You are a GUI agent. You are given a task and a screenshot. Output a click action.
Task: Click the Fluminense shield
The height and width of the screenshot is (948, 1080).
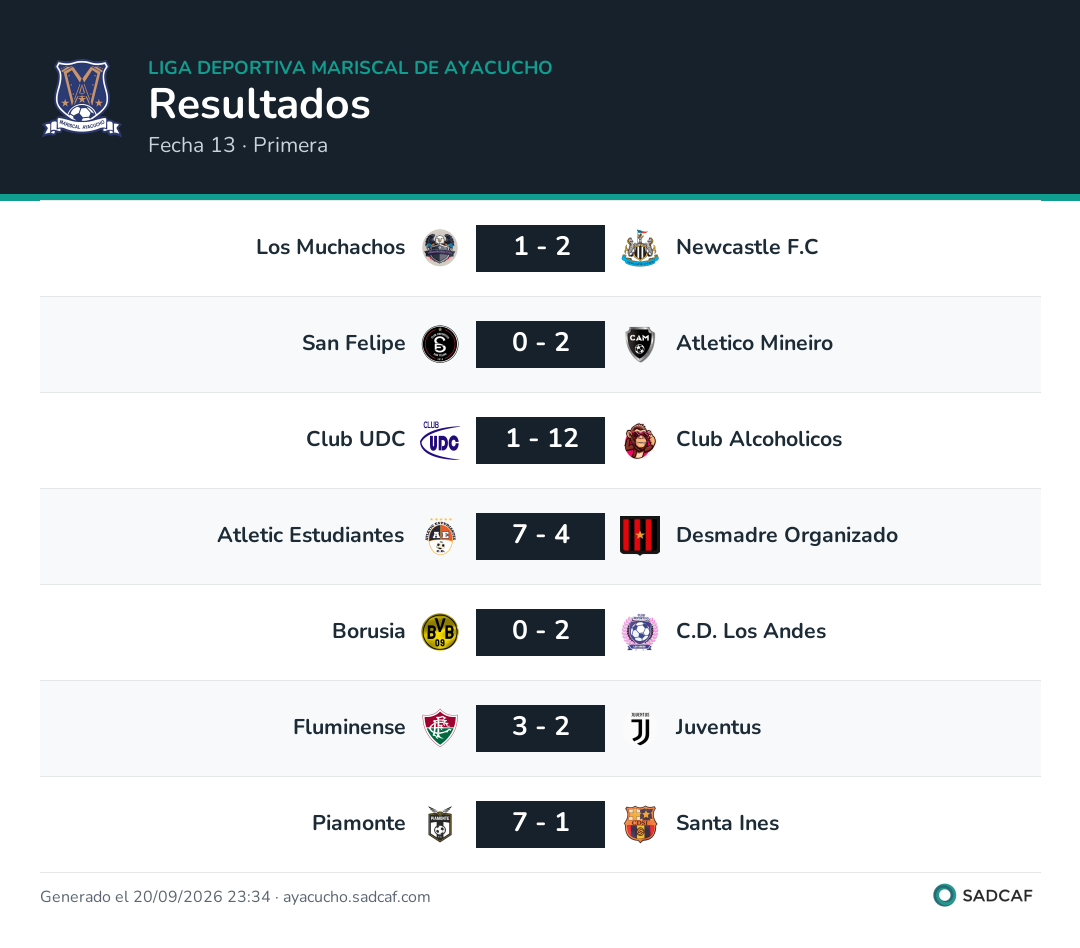440,728
